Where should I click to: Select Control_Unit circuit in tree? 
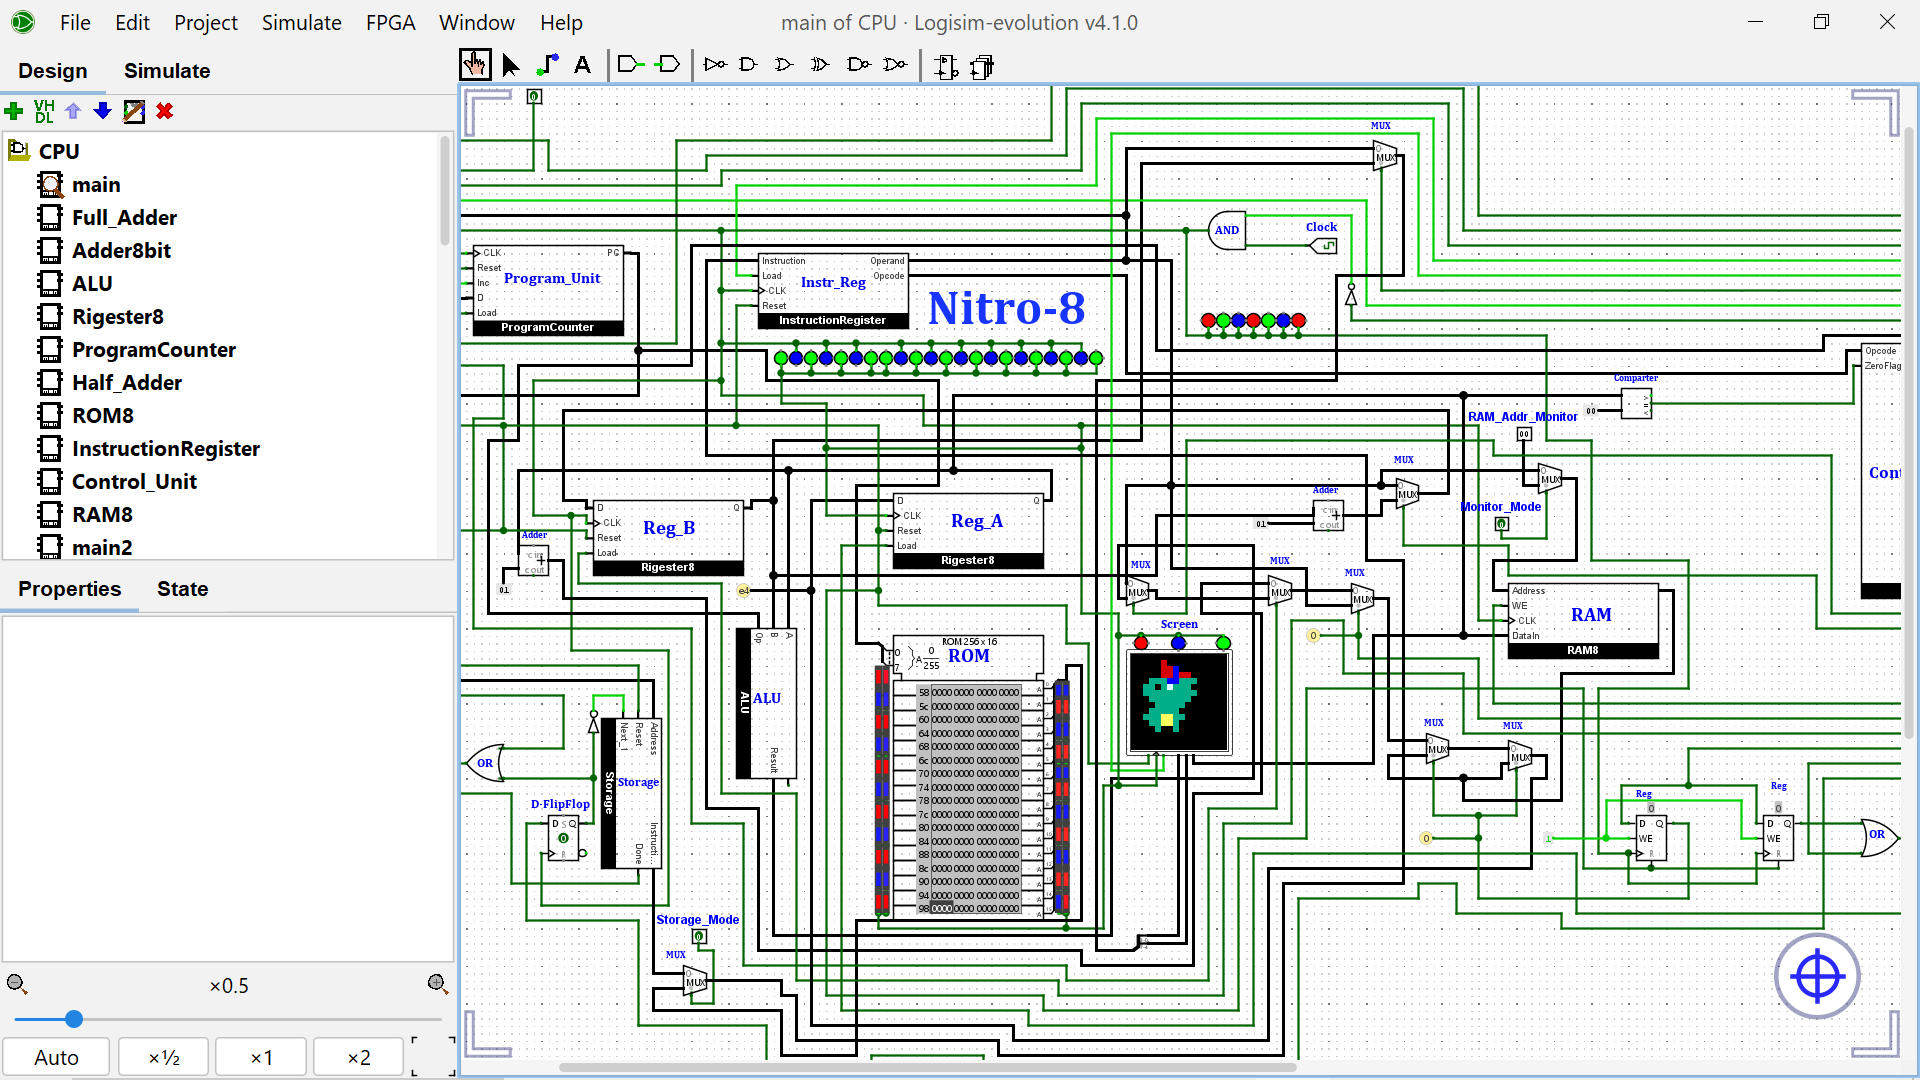(x=134, y=482)
